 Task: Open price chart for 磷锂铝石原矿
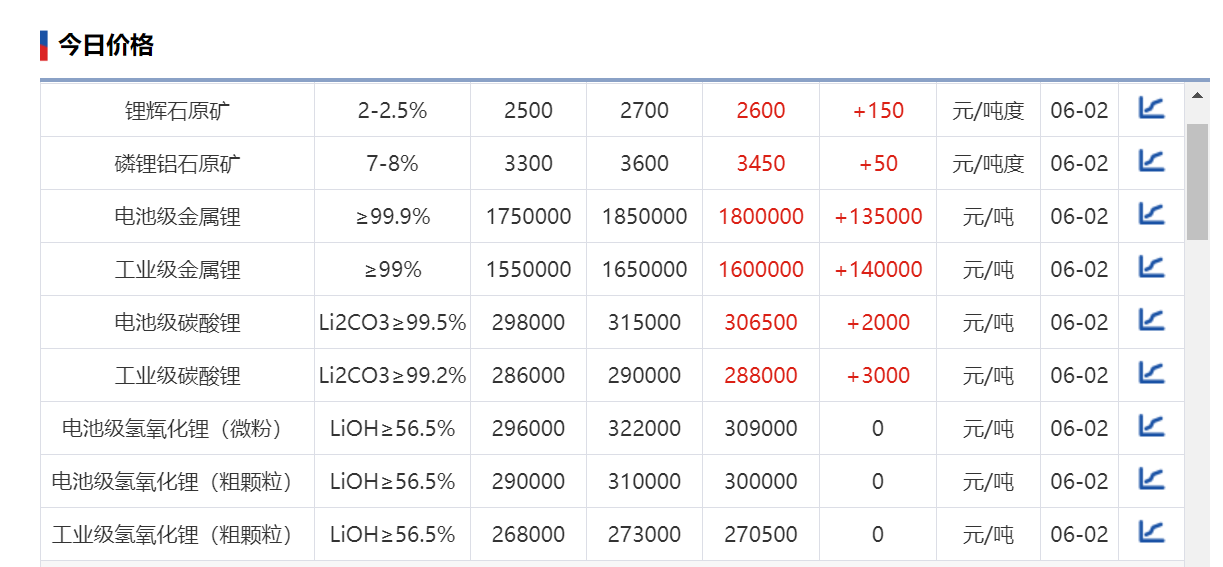(x=1152, y=161)
